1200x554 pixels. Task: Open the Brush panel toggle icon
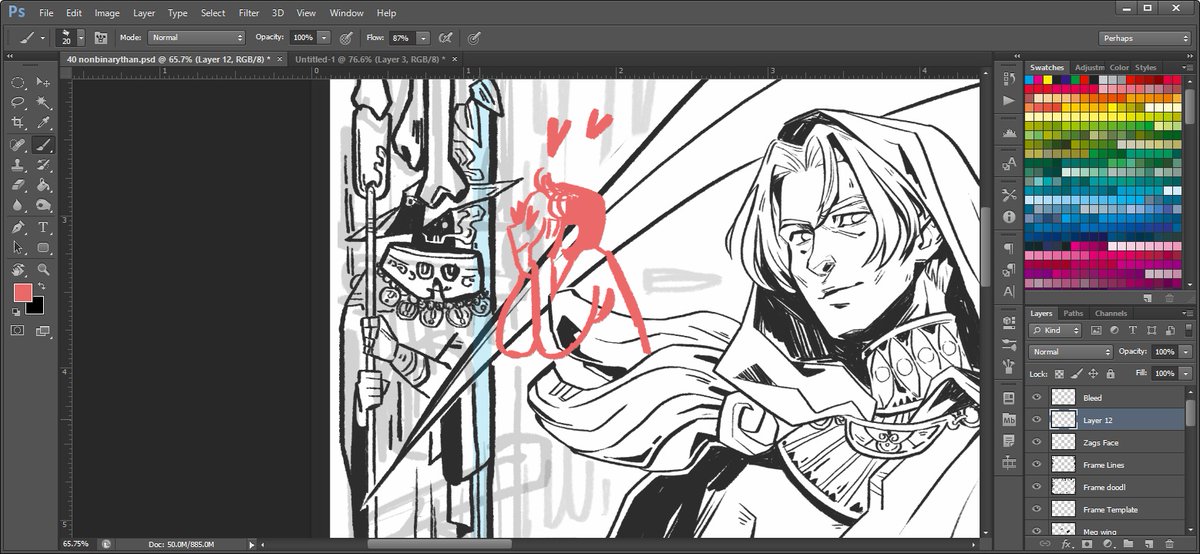[100, 37]
